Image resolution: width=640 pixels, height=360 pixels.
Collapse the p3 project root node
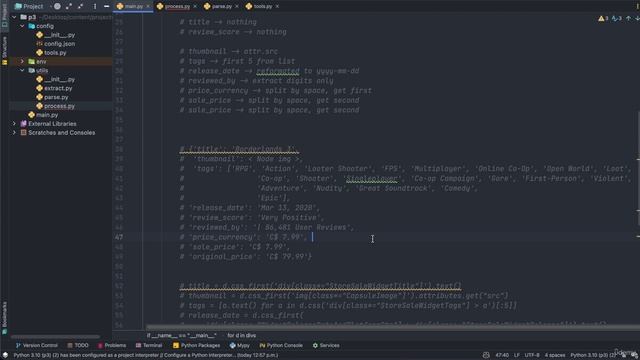coord(15,17)
